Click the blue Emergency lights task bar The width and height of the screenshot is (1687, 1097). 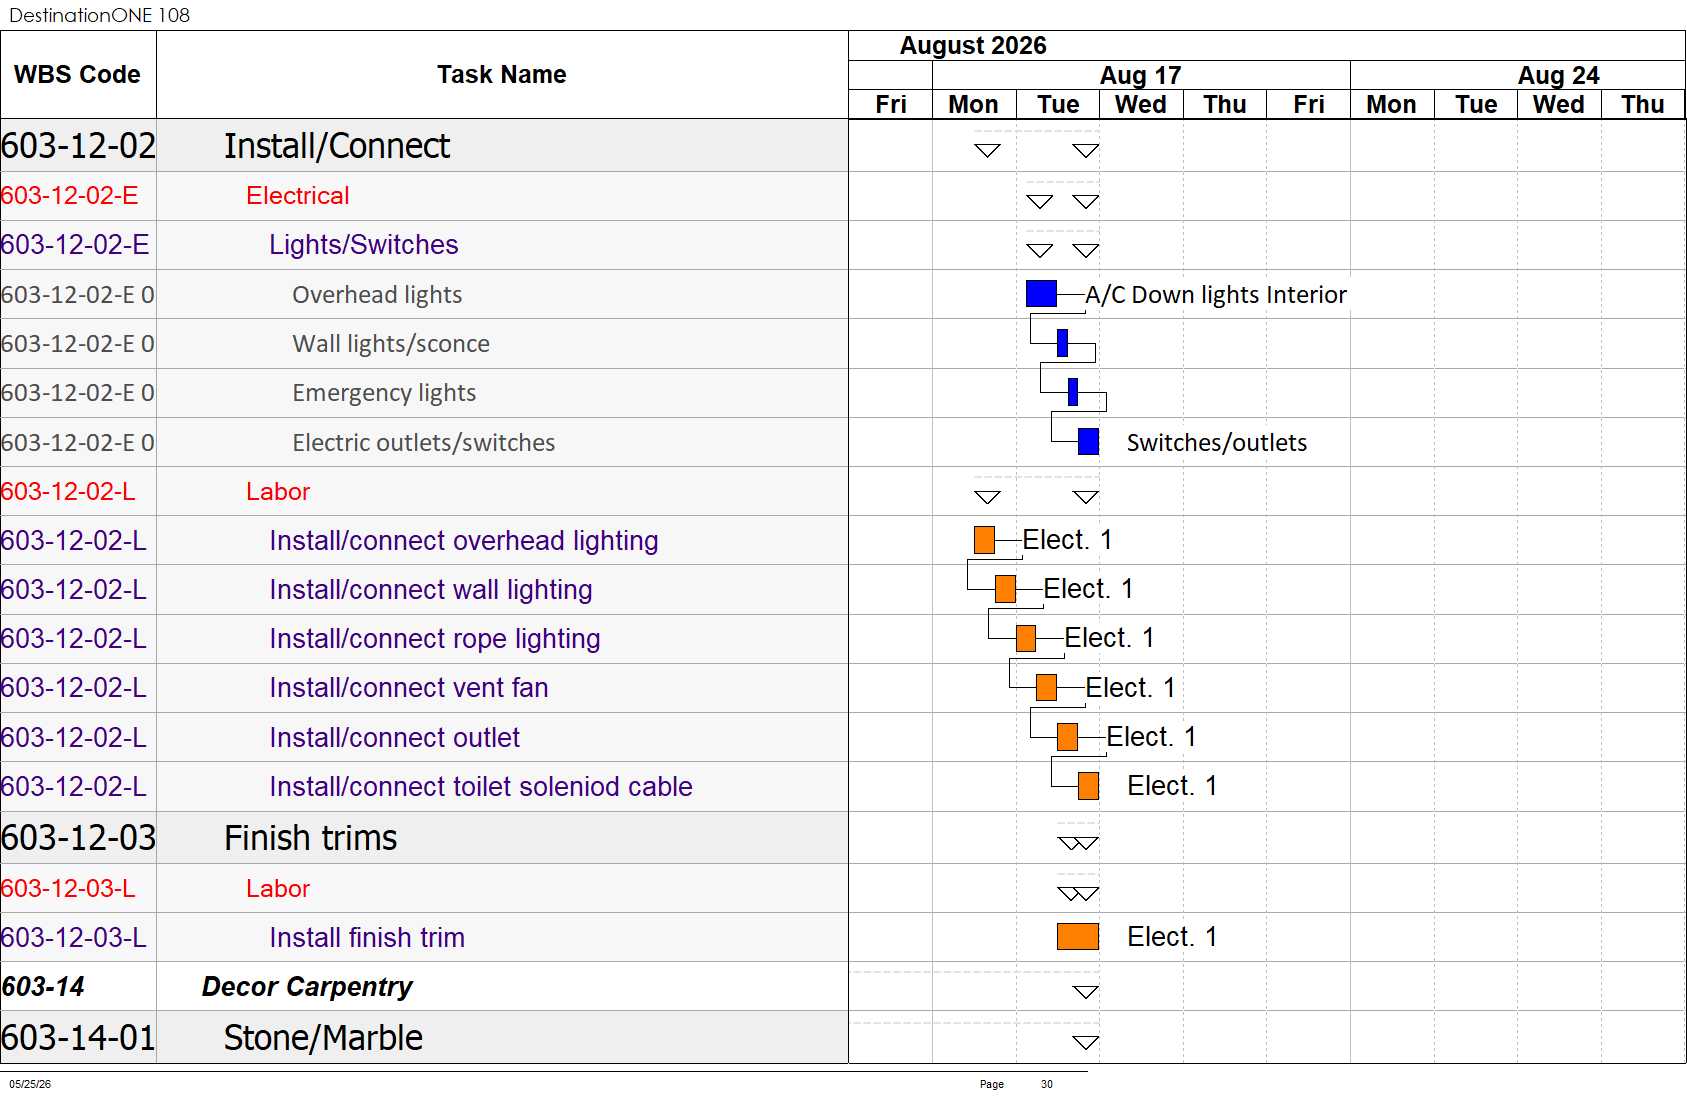1073,392
